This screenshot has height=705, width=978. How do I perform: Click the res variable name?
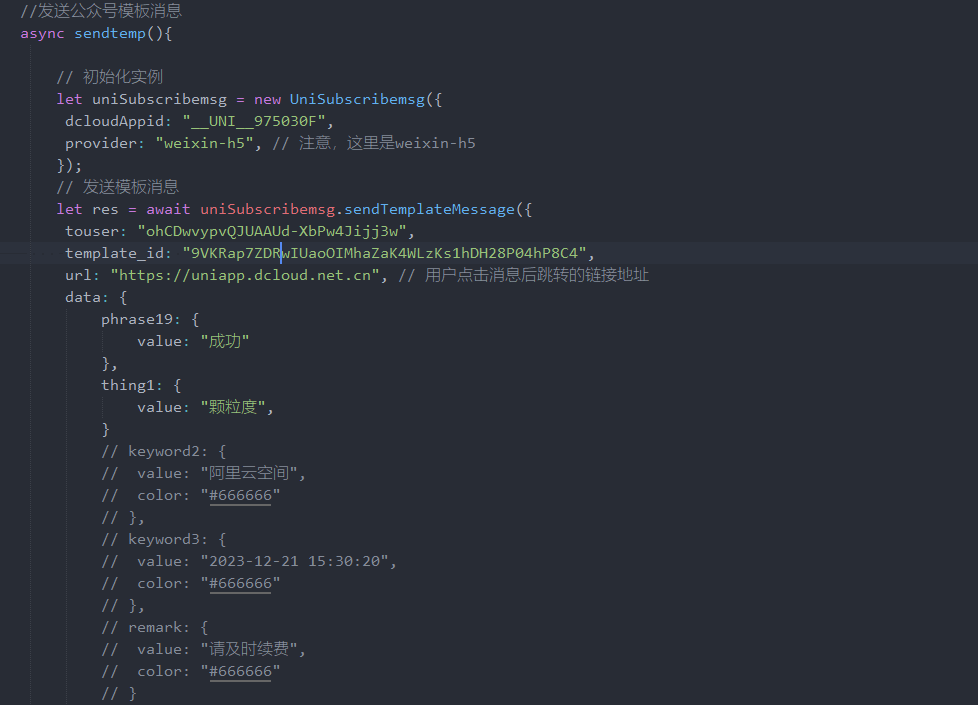[105, 209]
